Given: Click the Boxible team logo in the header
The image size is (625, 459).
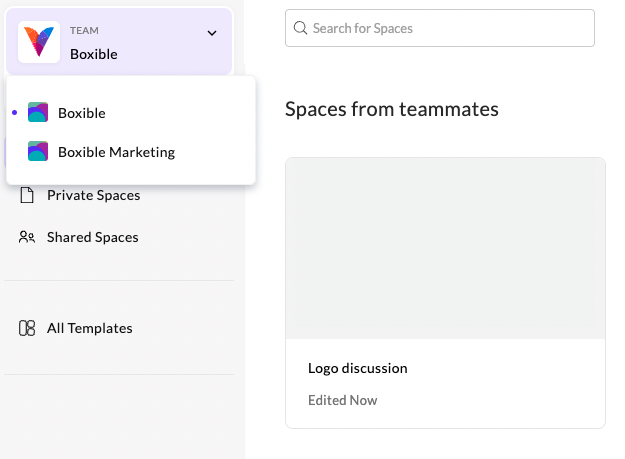Looking at the screenshot, I should pos(39,42).
